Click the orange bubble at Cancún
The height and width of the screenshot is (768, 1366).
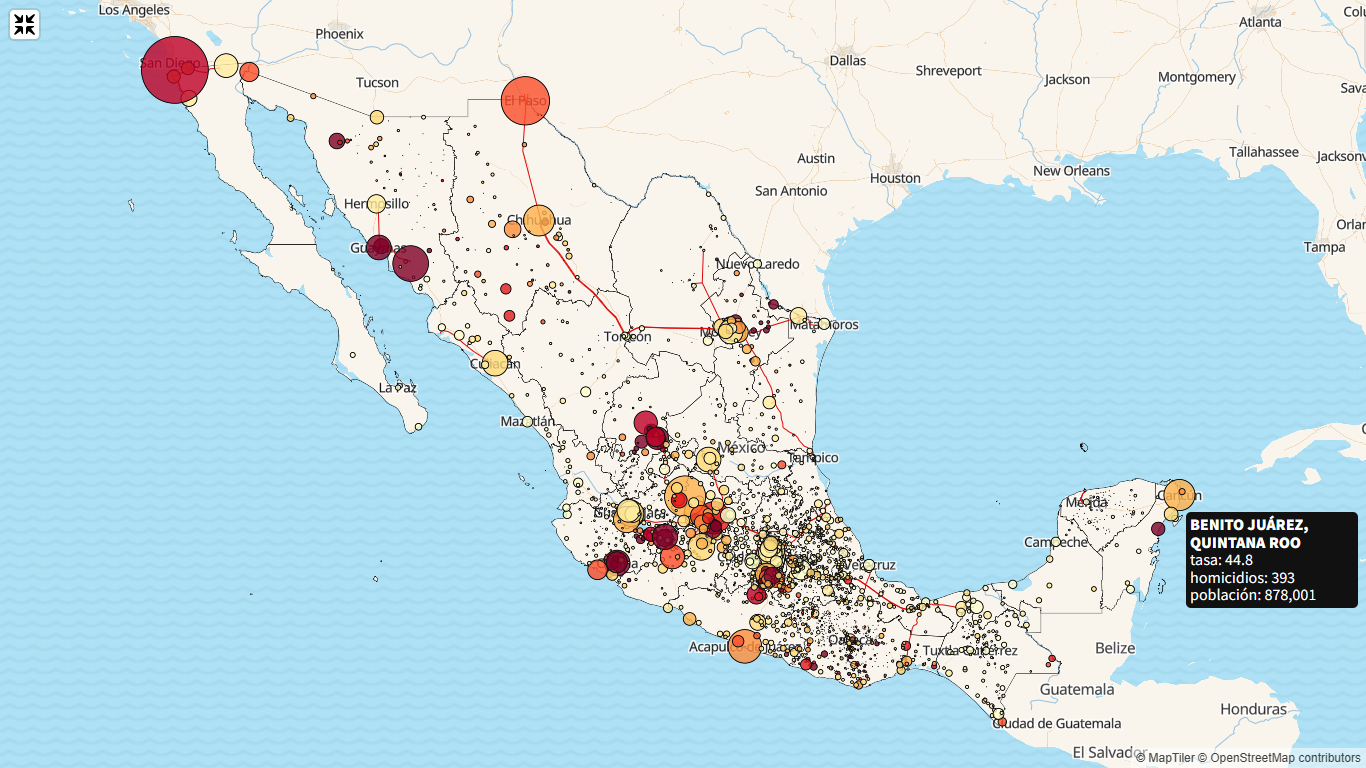(1180, 494)
